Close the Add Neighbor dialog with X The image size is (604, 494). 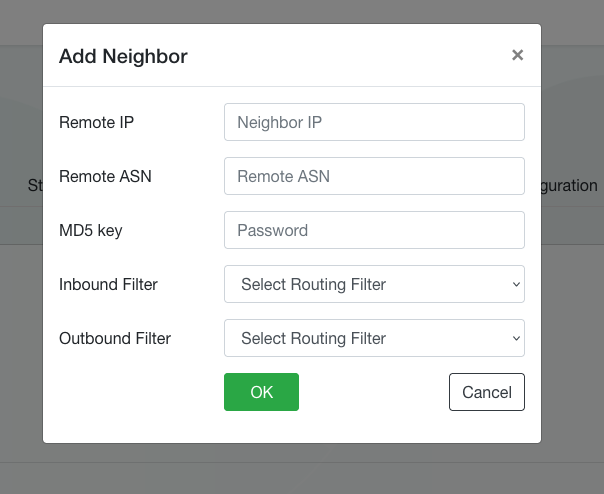pyautogui.click(x=517, y=55)
